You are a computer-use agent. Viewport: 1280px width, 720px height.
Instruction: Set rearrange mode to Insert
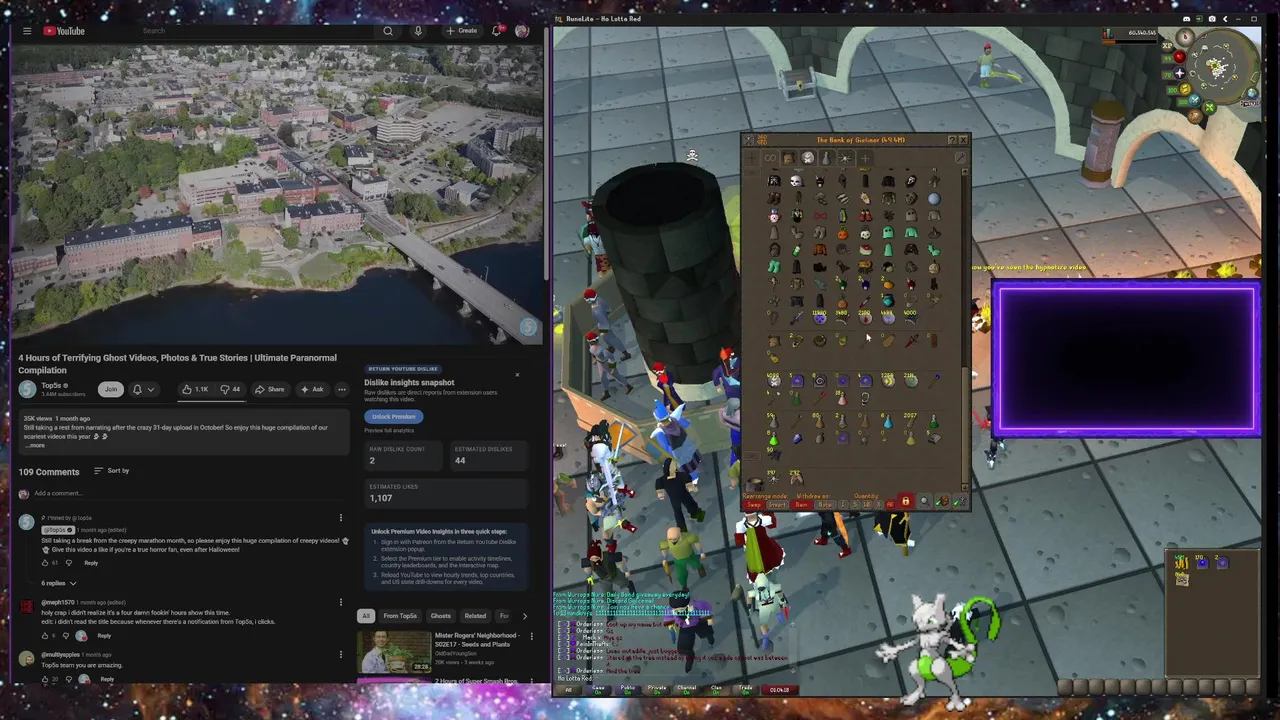(777, 505)
